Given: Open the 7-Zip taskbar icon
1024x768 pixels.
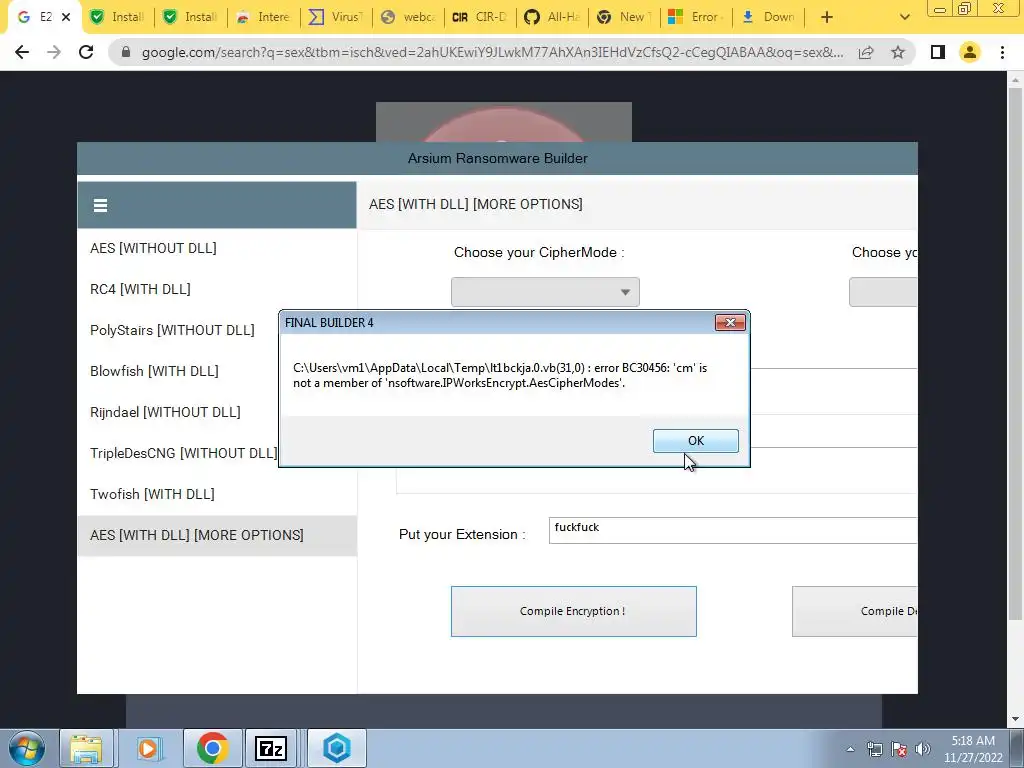Looking at the screenshot, I should pyautogui.click(x=271, y=748).
